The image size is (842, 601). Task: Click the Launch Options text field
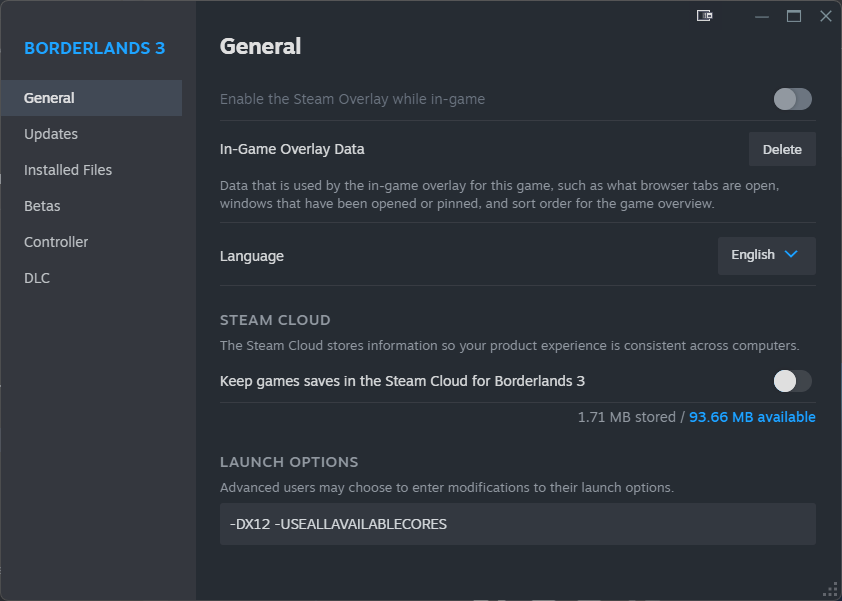(x=517, y=524)
